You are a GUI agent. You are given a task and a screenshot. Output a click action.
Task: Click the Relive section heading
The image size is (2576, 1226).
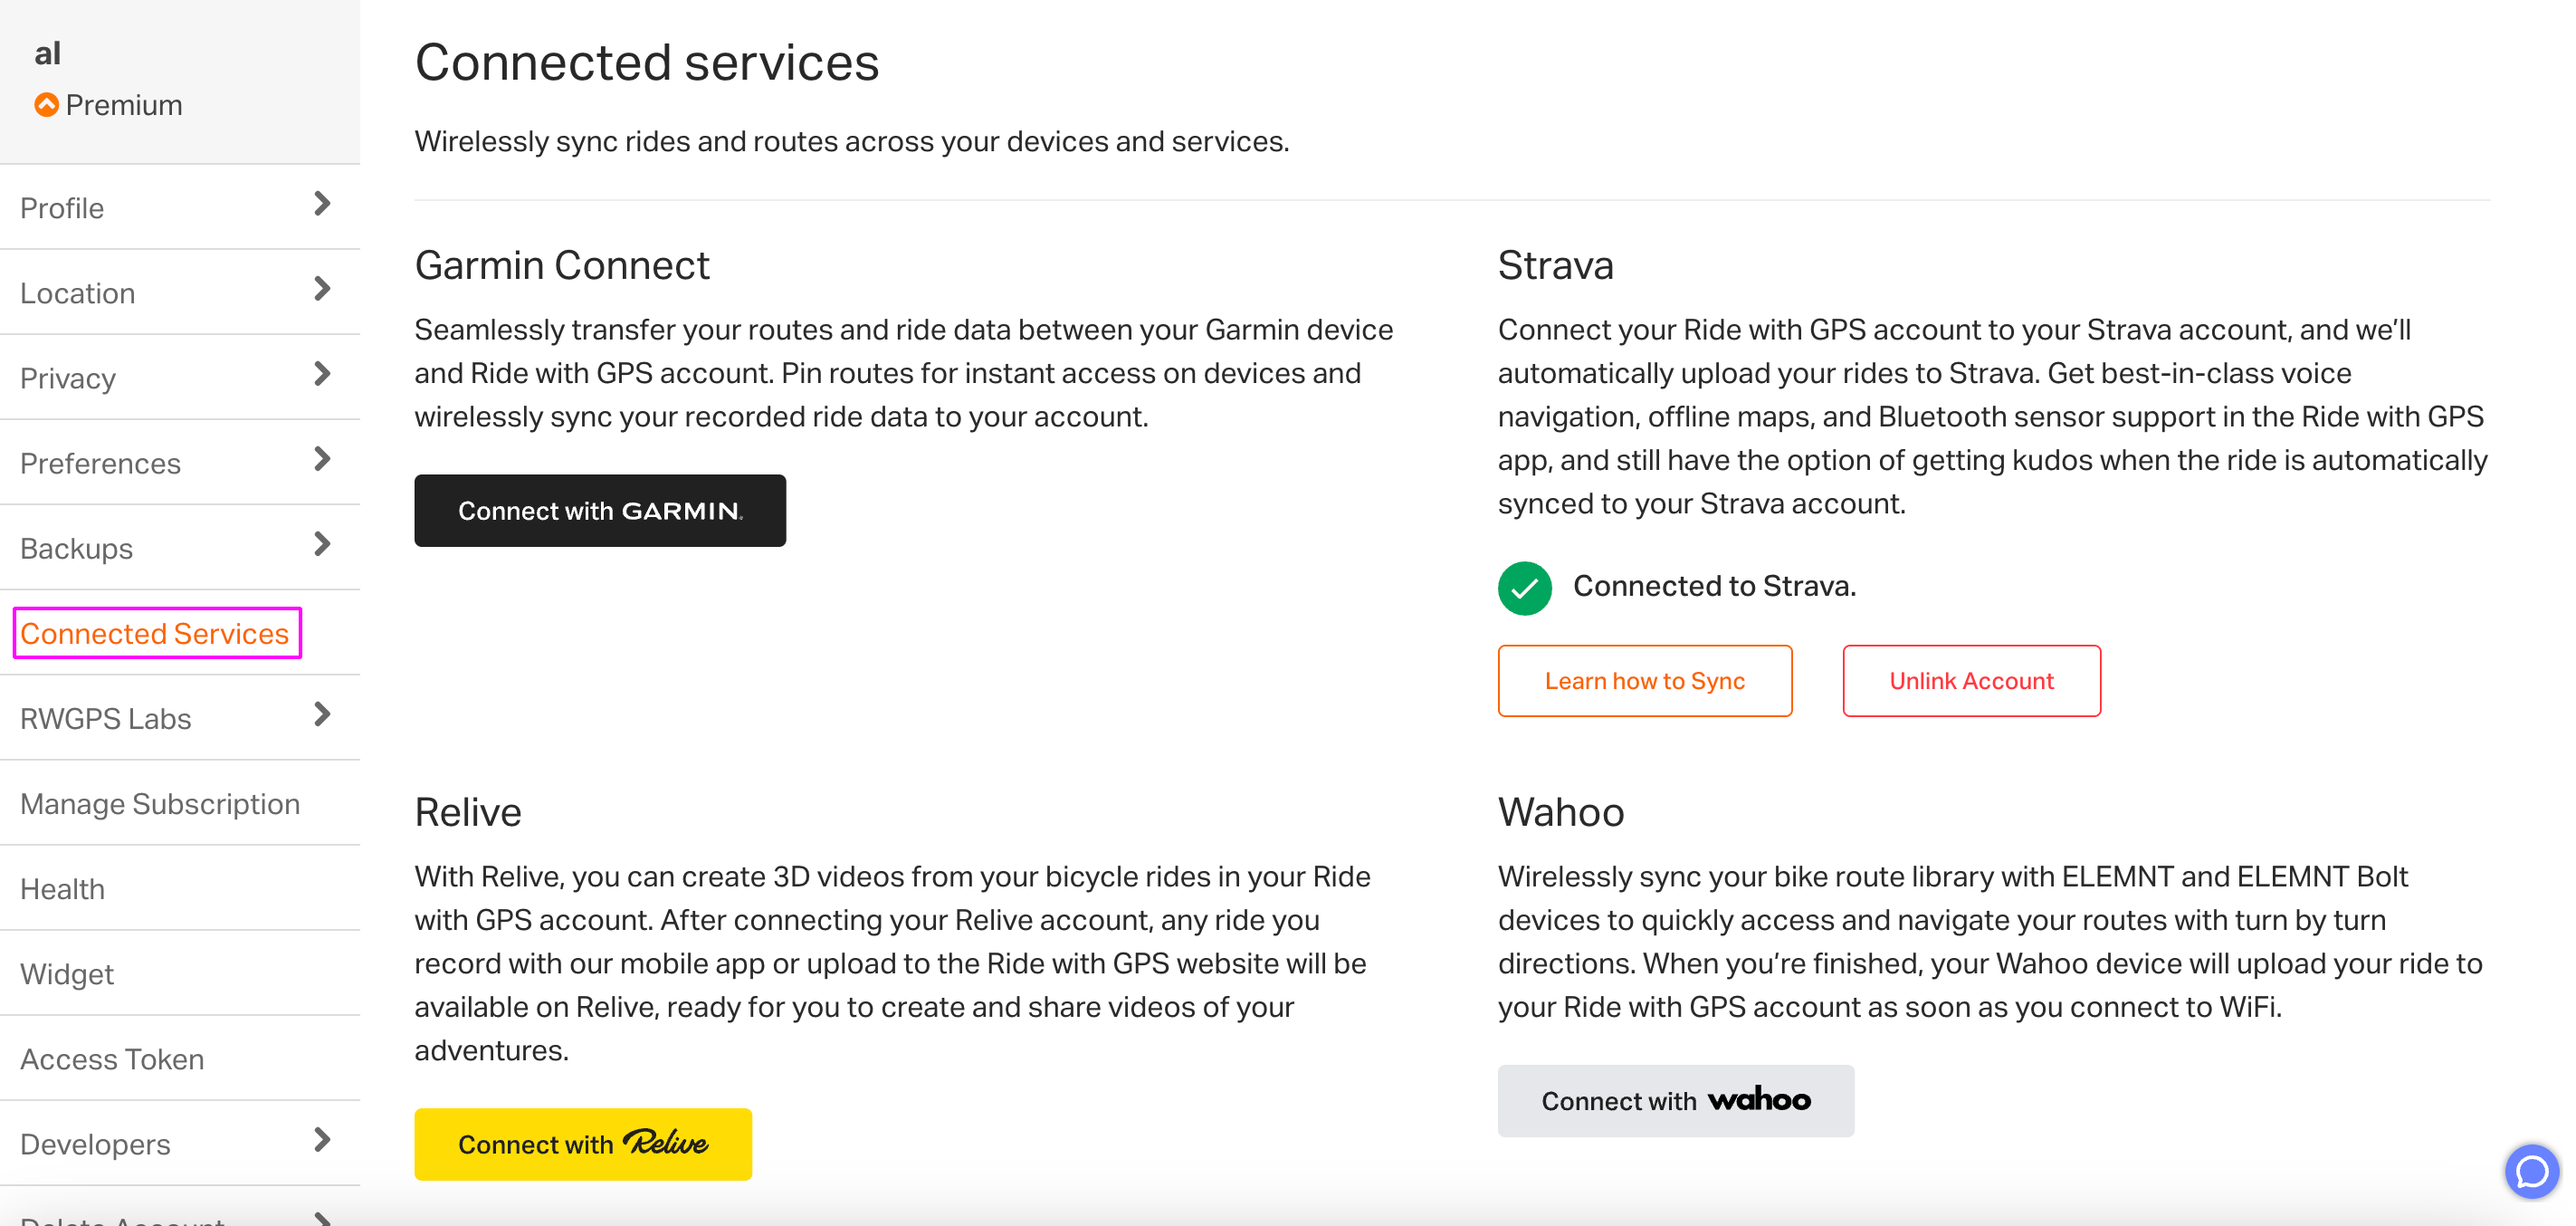(x=468, y=812)
